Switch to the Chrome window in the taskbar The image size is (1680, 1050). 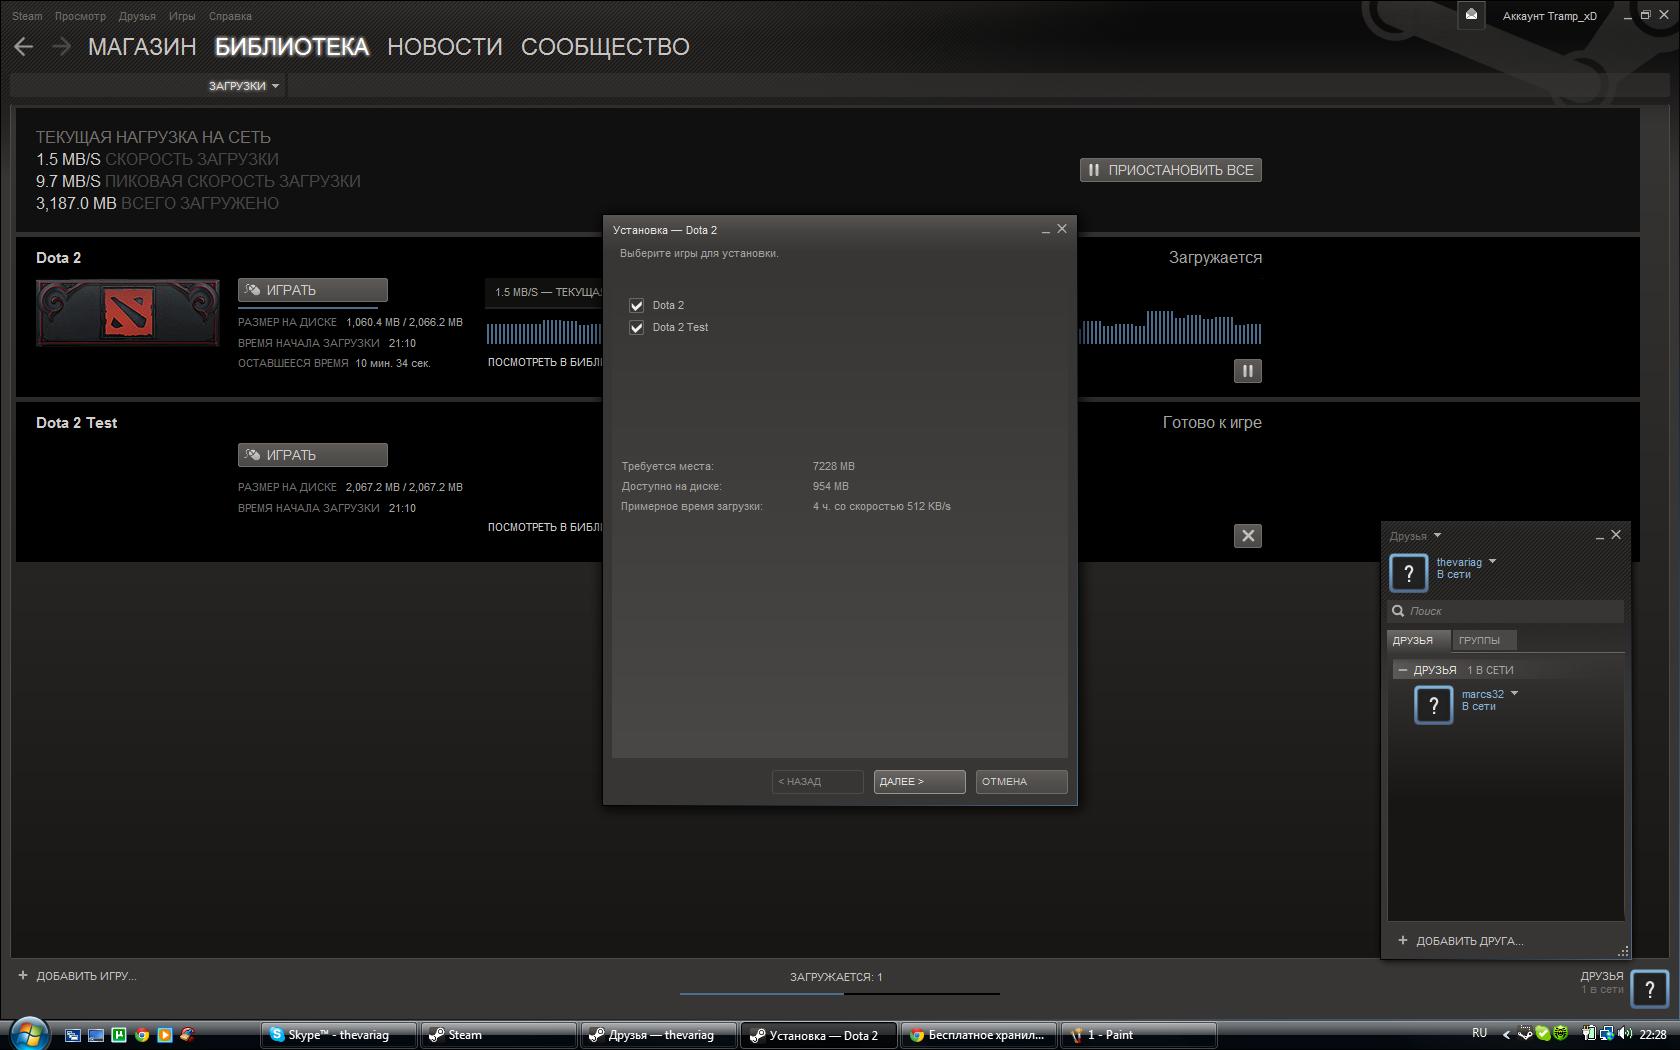979,1035
